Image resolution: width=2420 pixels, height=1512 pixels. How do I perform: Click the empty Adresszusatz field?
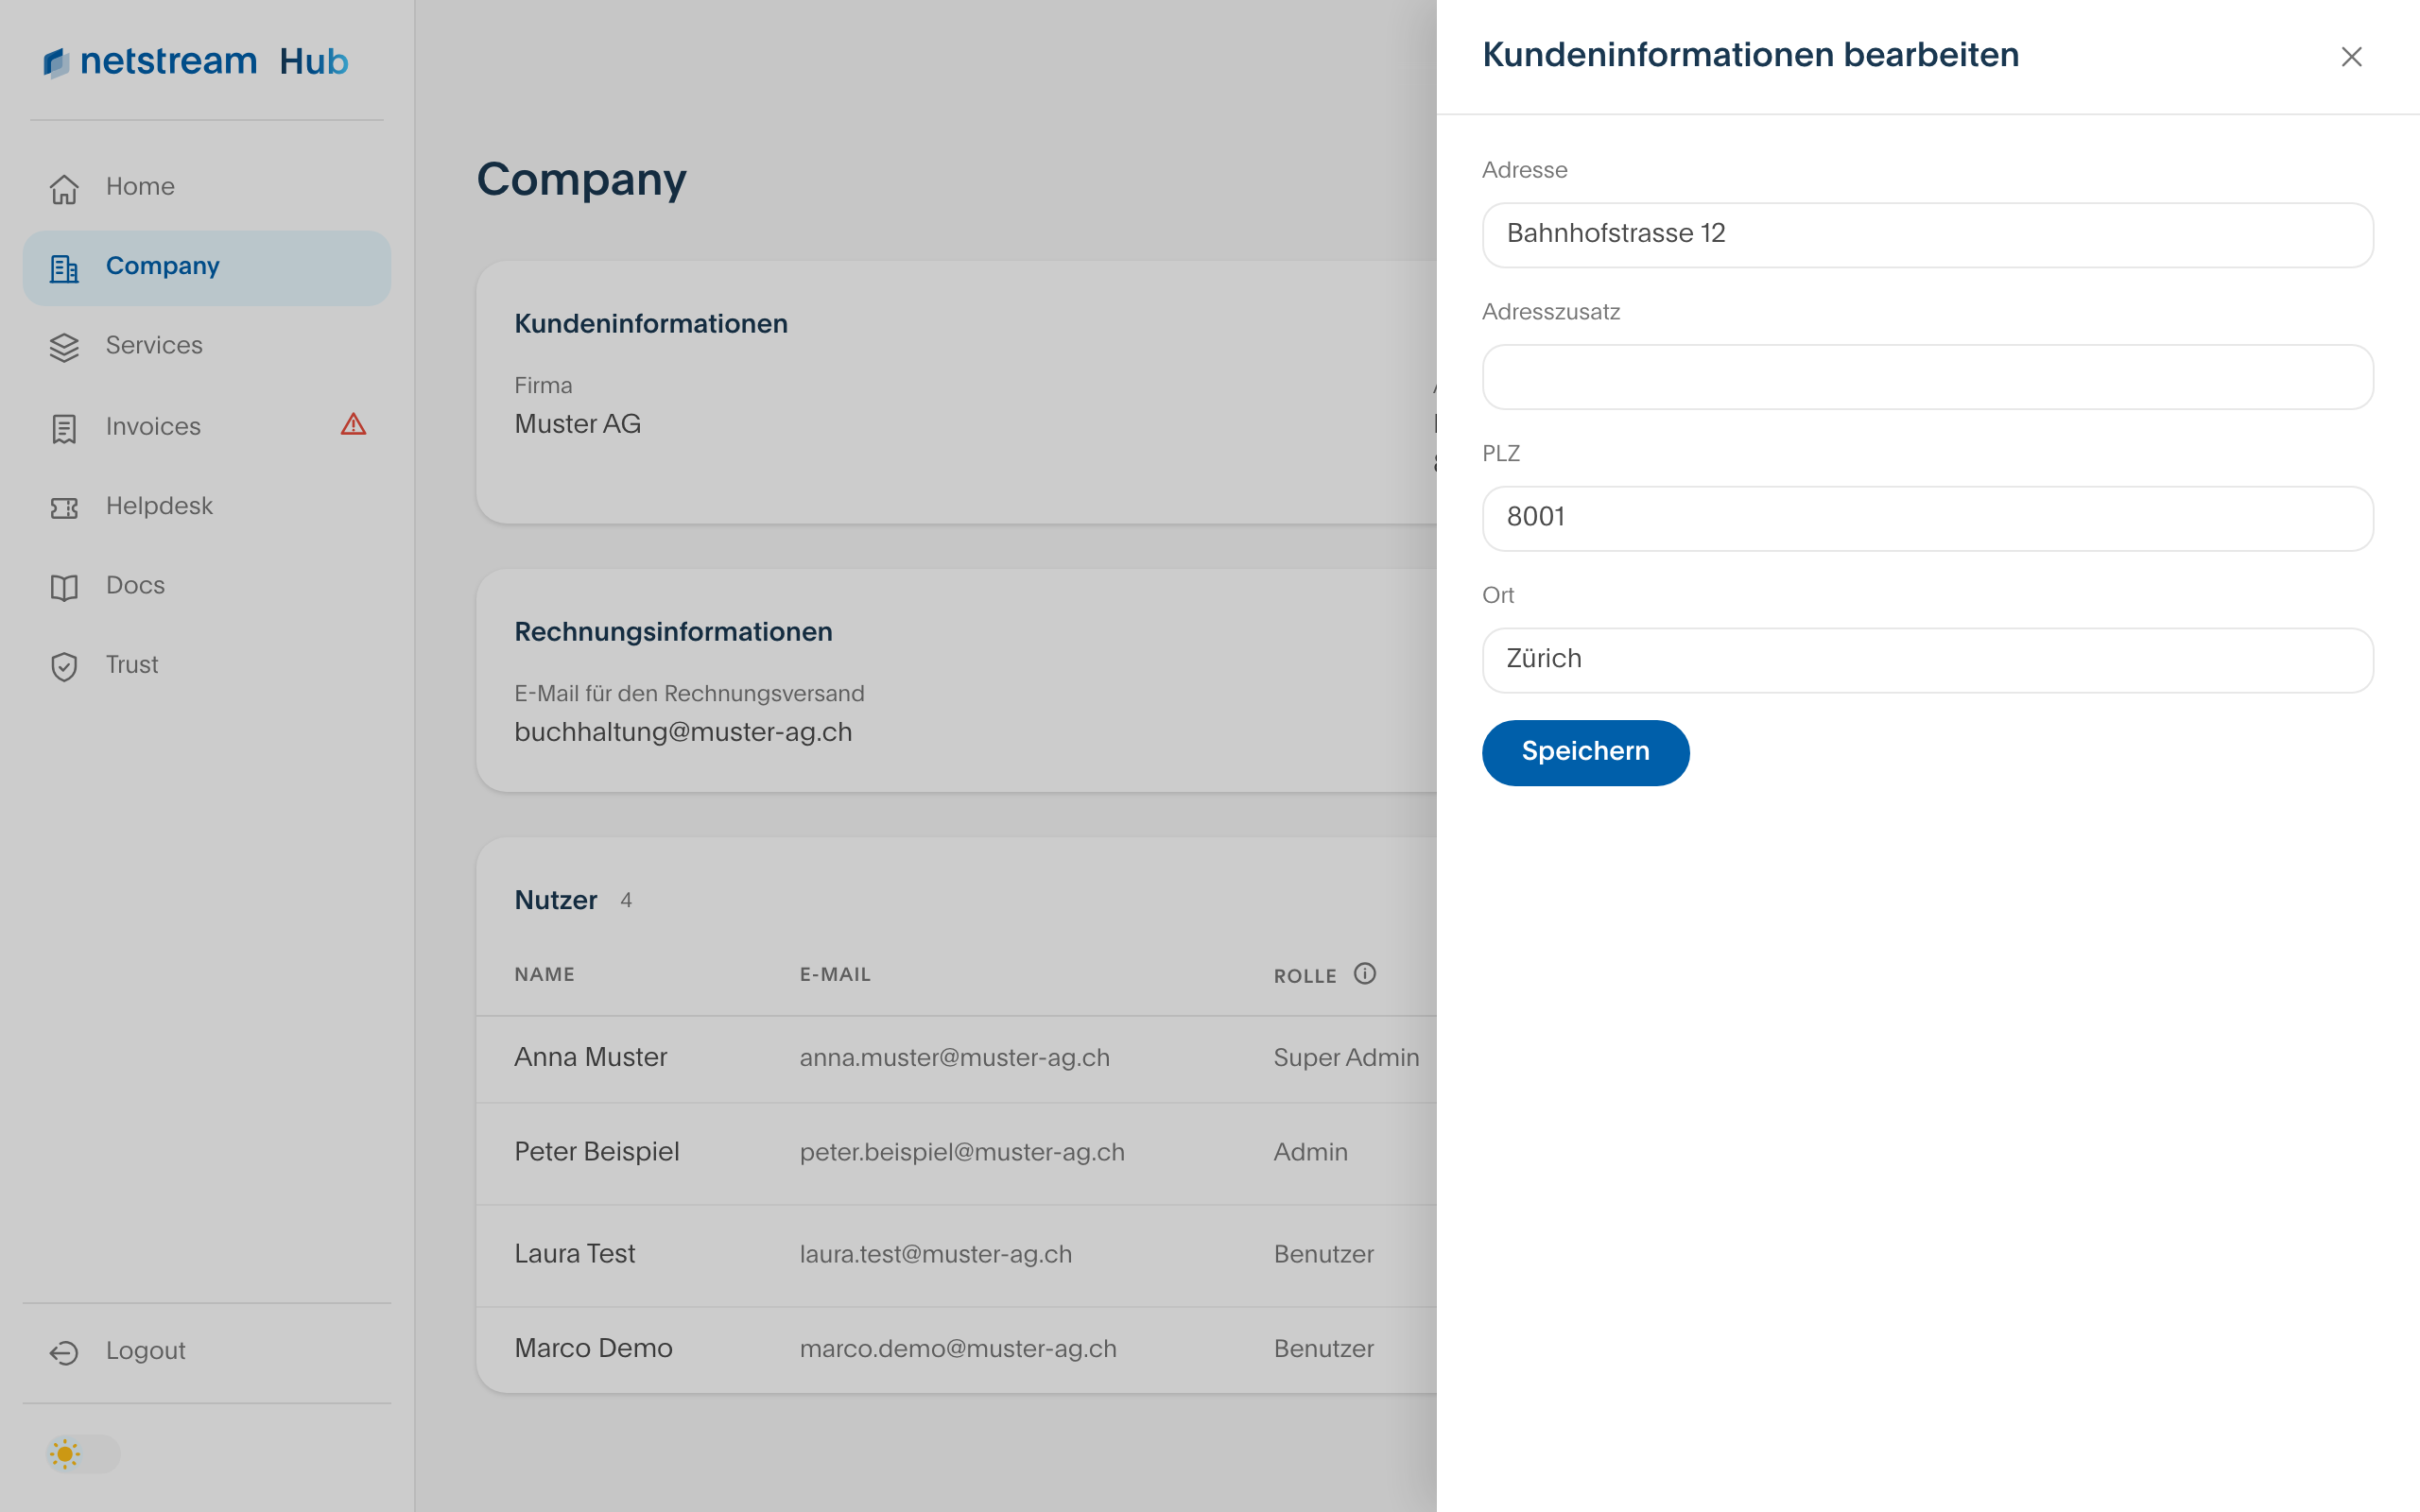pos(1927,377)
